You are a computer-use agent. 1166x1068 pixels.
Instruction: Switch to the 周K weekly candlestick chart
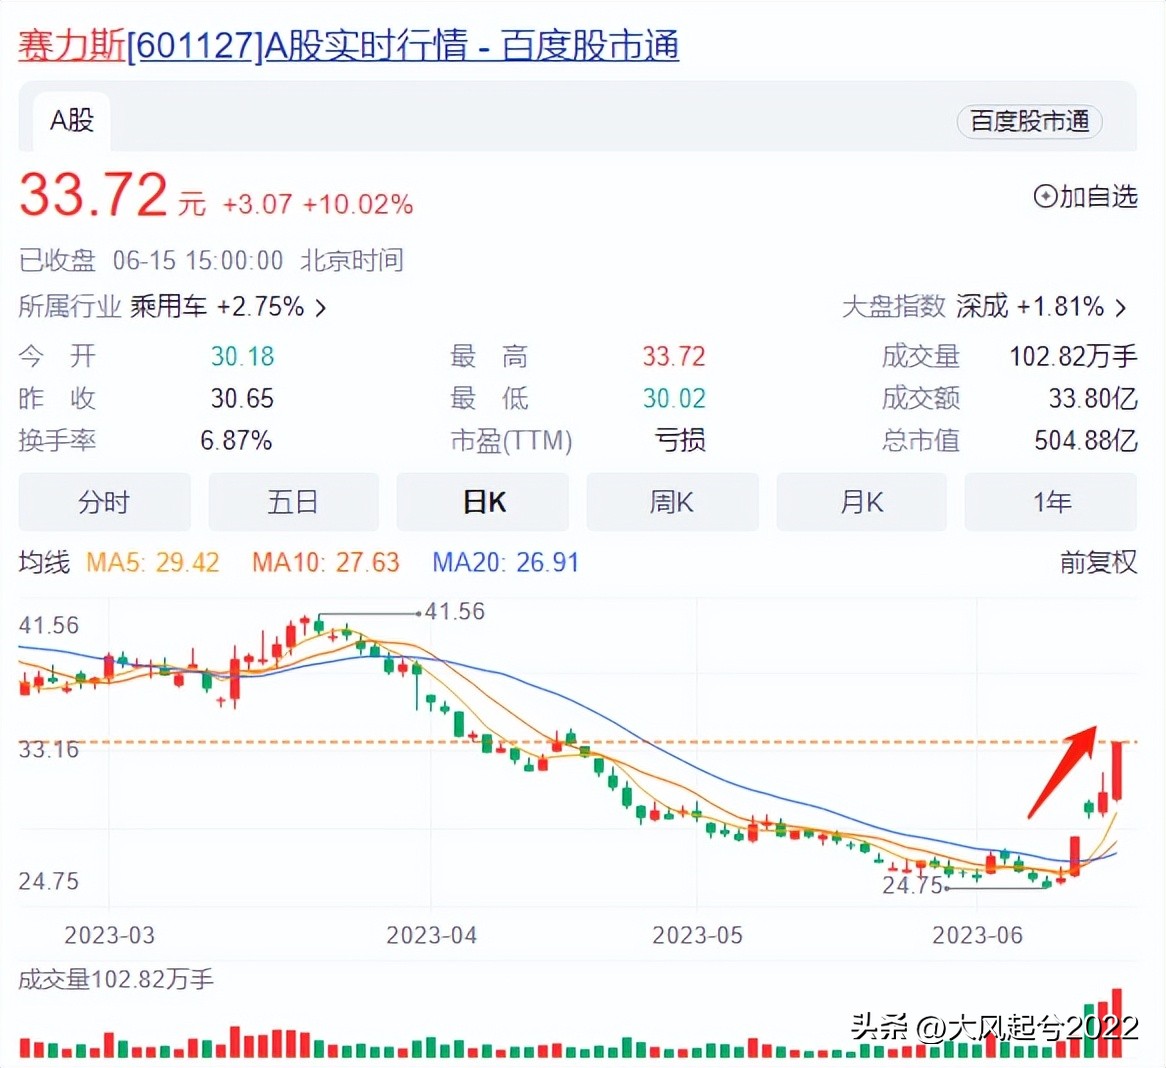(672, 502)
